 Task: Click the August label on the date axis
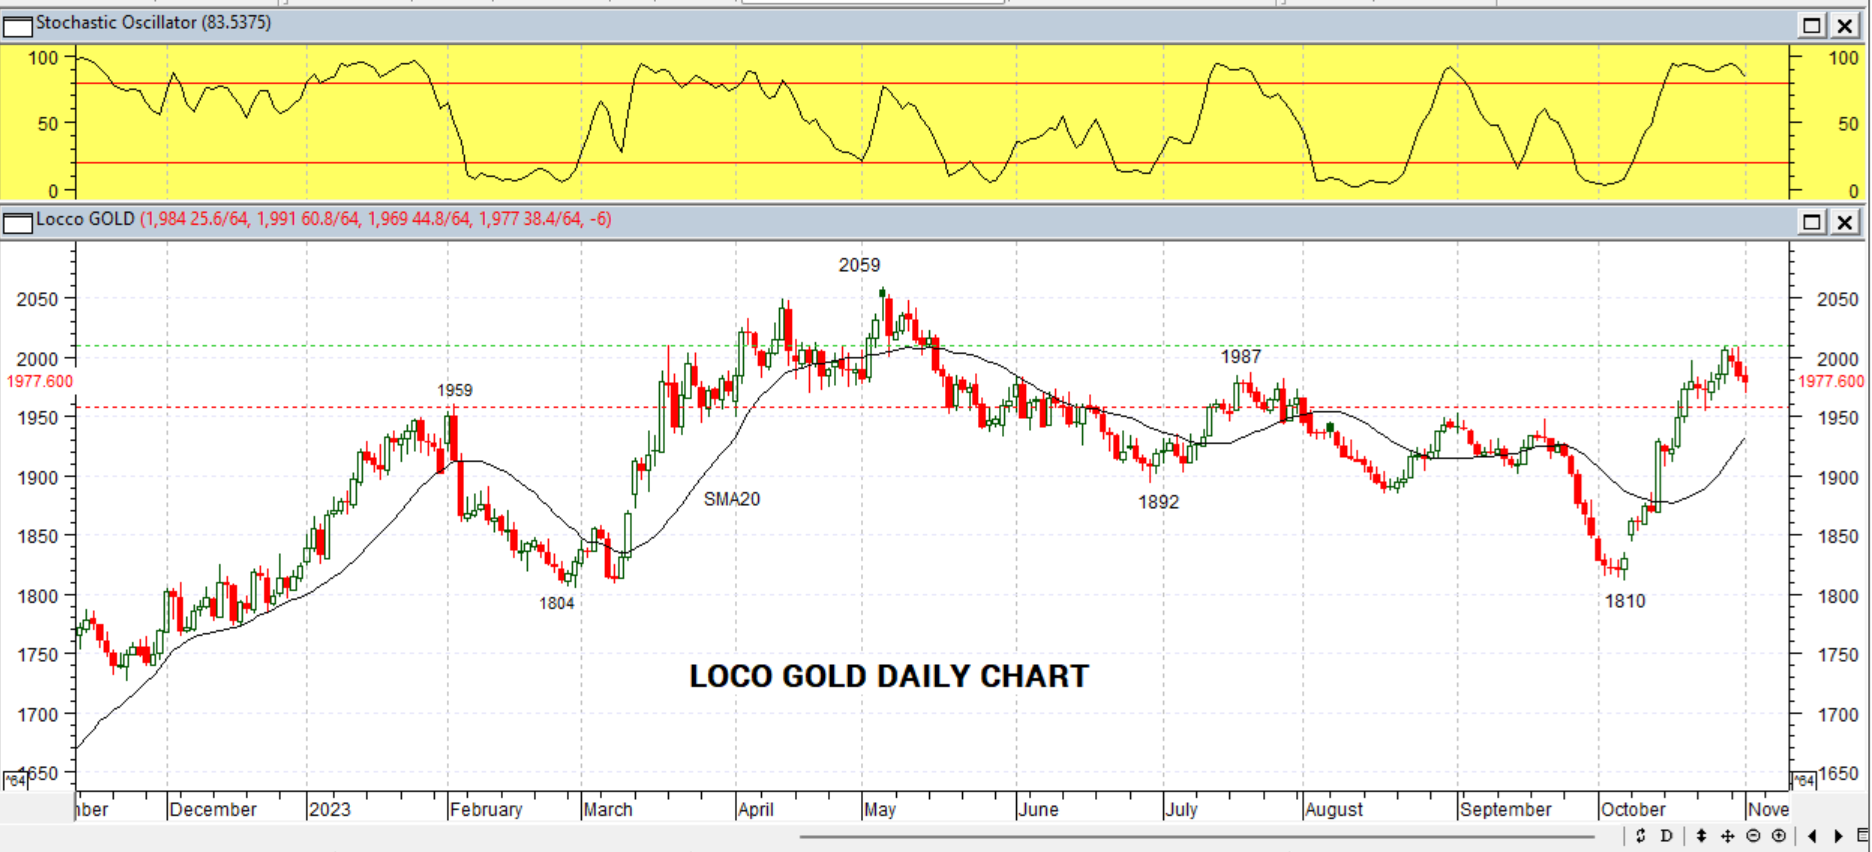tap(1334, 809)
